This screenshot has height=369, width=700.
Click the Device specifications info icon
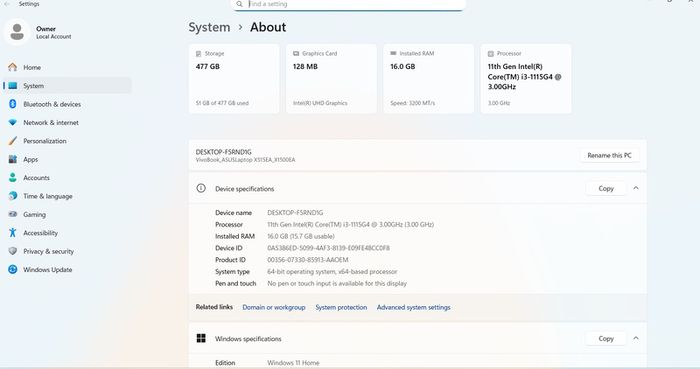[x=201, y=188]
